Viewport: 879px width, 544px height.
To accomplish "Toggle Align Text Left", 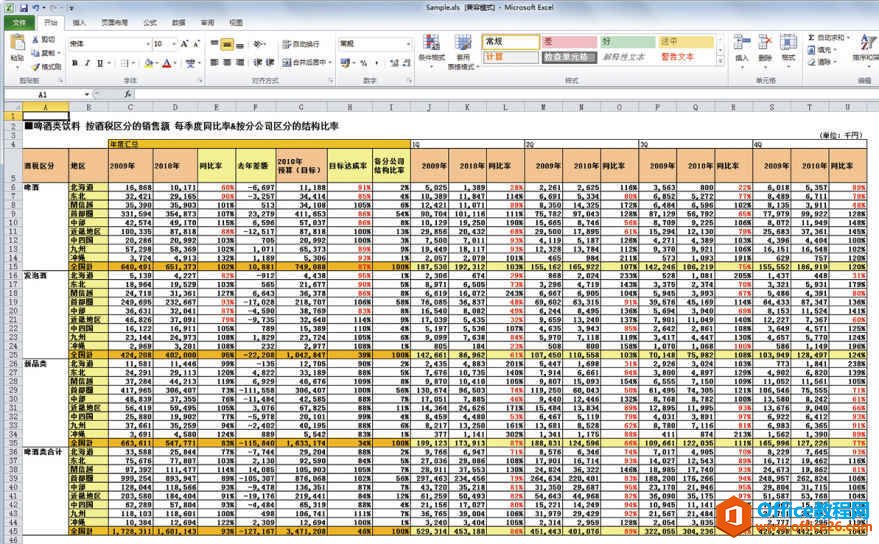I will point(215,62).
